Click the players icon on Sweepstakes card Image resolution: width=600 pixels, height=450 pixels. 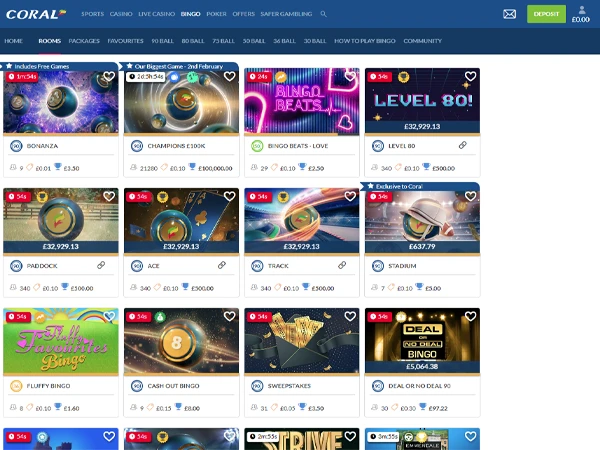click(x=254, y=407)
